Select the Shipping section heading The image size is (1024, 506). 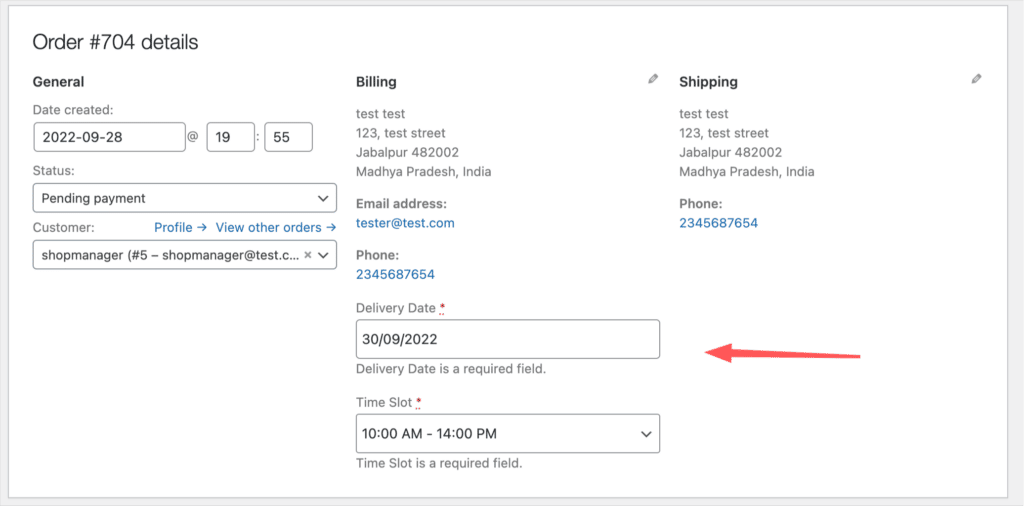tap(708, 82)
